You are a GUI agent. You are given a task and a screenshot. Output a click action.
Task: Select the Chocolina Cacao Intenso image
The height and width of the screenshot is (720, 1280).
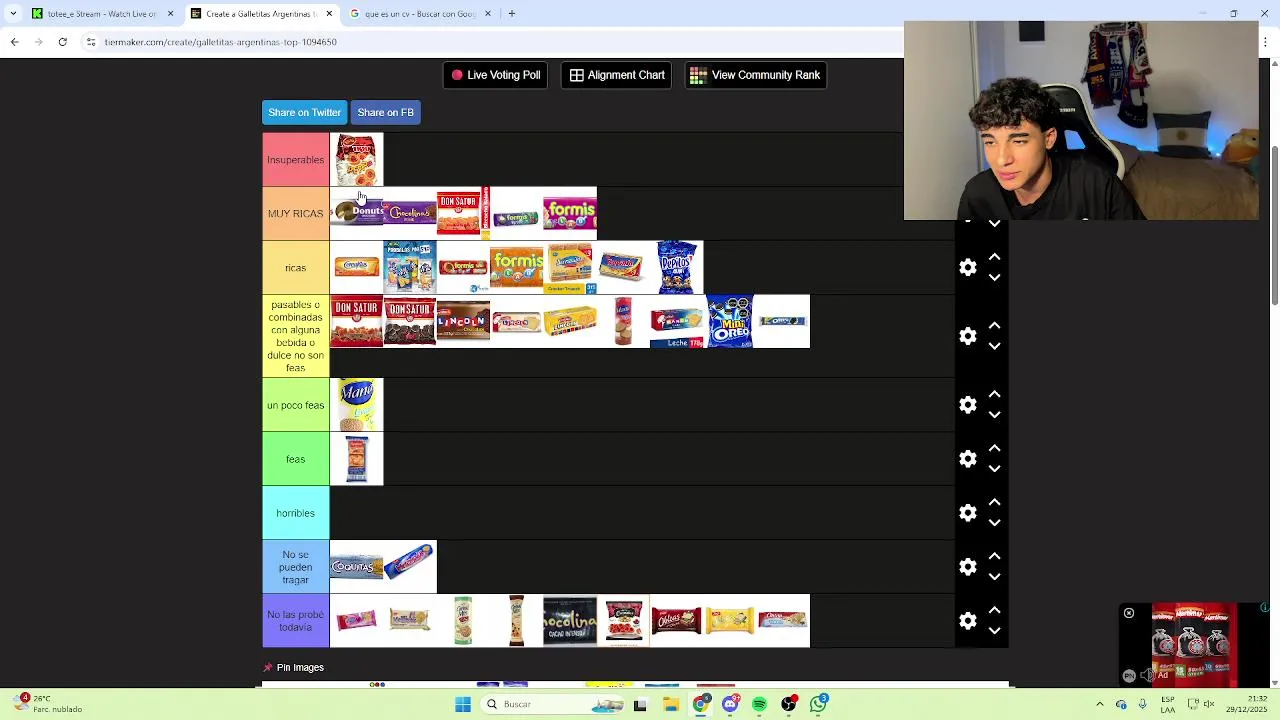(570, 621)
